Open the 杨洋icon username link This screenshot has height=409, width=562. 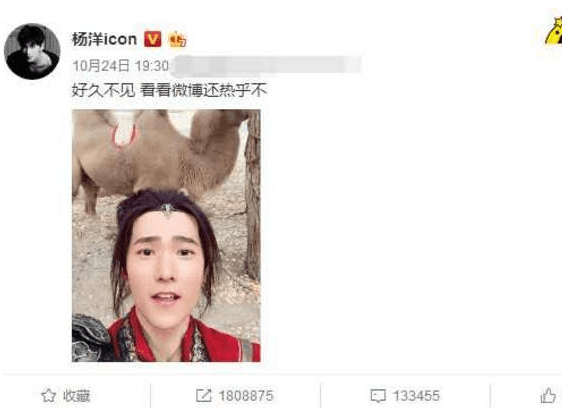tap(104, 39)
